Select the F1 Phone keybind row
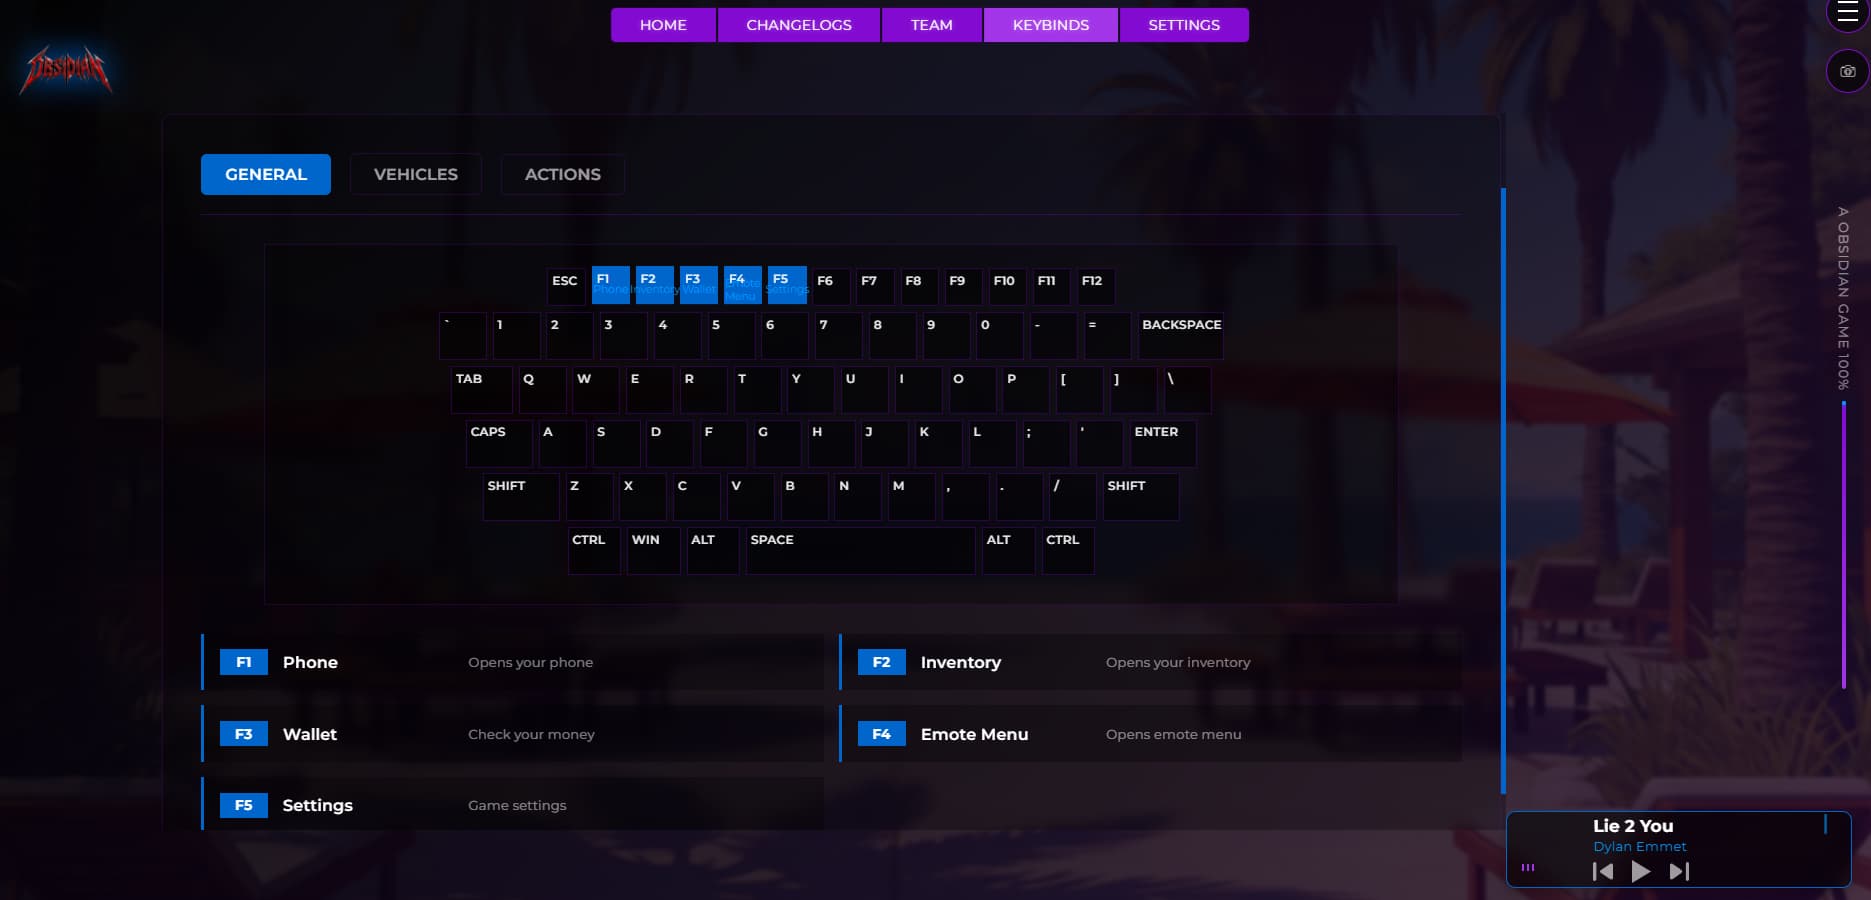Viewport: 1871px width, 900px height. (512, 662)
